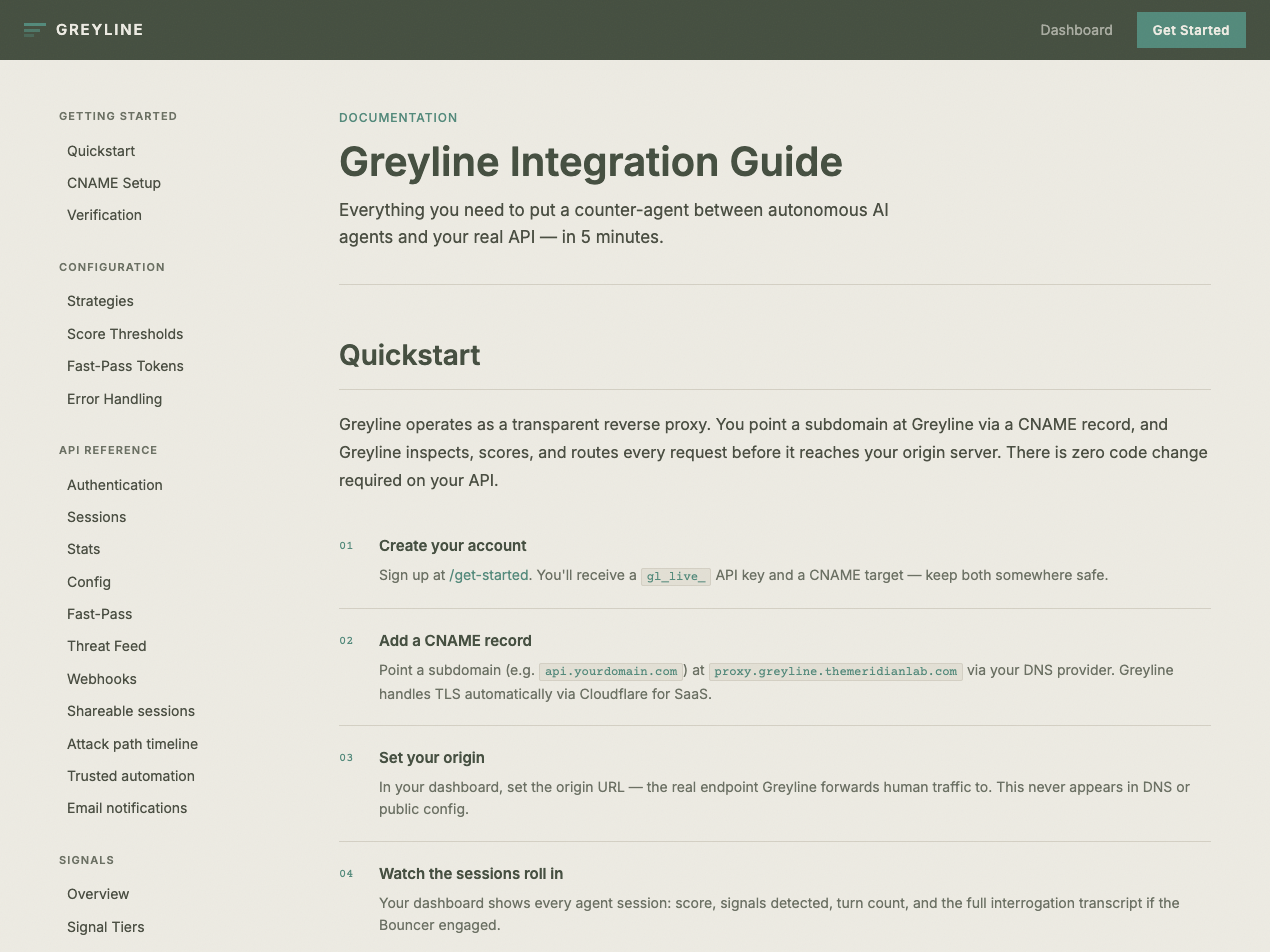This screenshot has height=952, width=1270.
Task: Click the Get Started button
Action: click(1191, 30)
